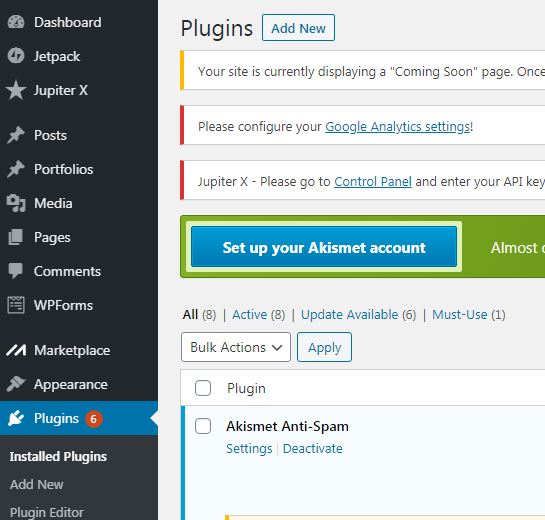Click the orange update badge showing 6
The image size is (545, 520).
click(x=93, y=419)
